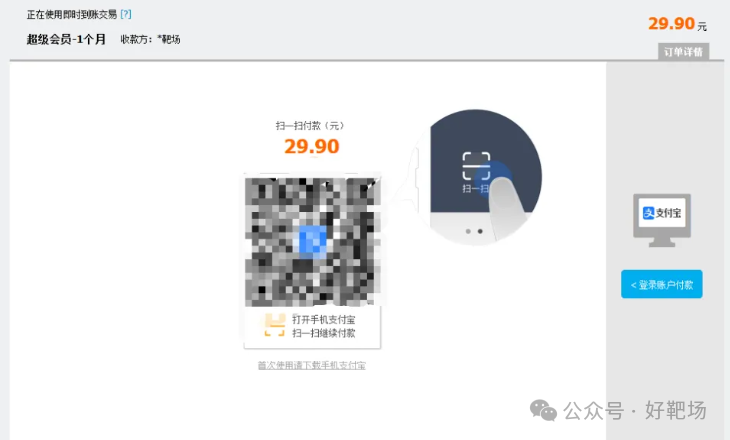Open the 首次使用请下载手机支付宝 link

[311, 366]
